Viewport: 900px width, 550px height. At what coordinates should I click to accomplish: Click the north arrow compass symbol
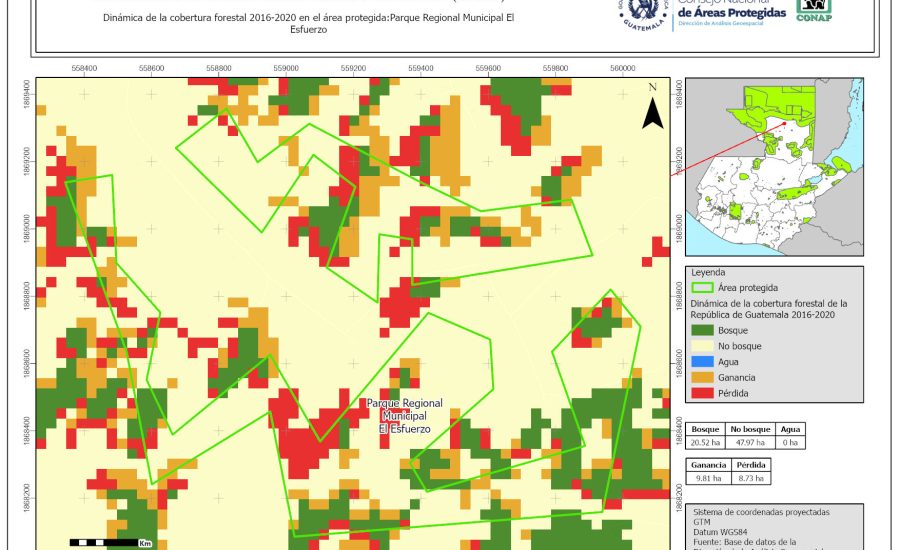click(652, 108)
